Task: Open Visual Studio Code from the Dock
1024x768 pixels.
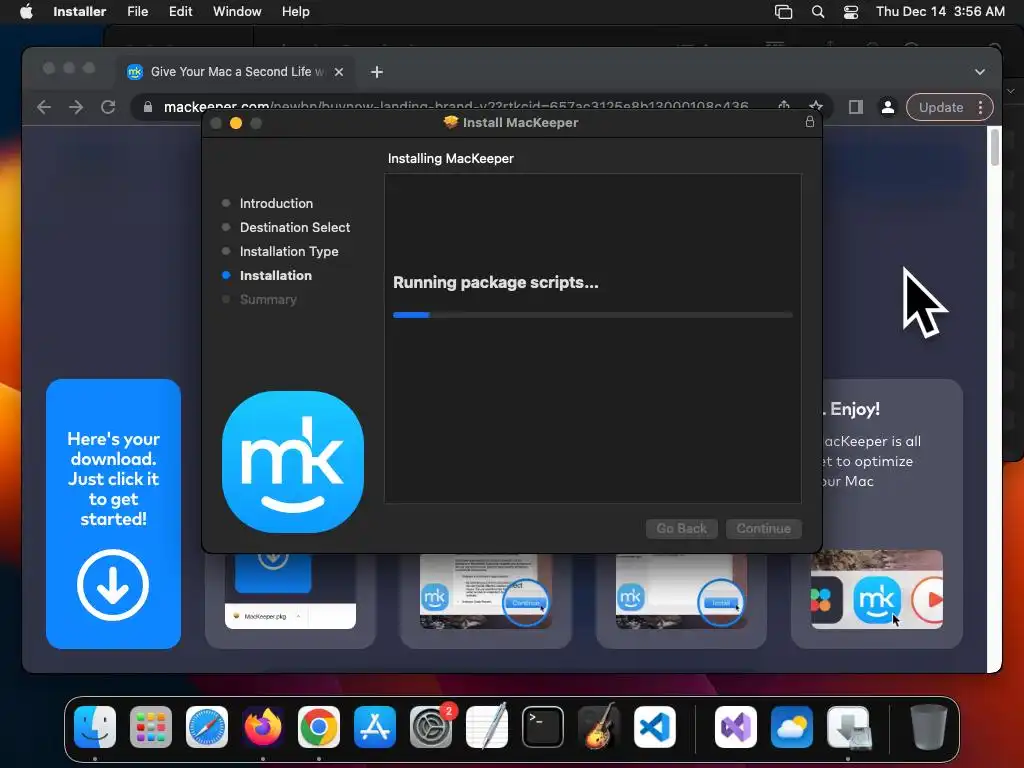Action: 654,727
